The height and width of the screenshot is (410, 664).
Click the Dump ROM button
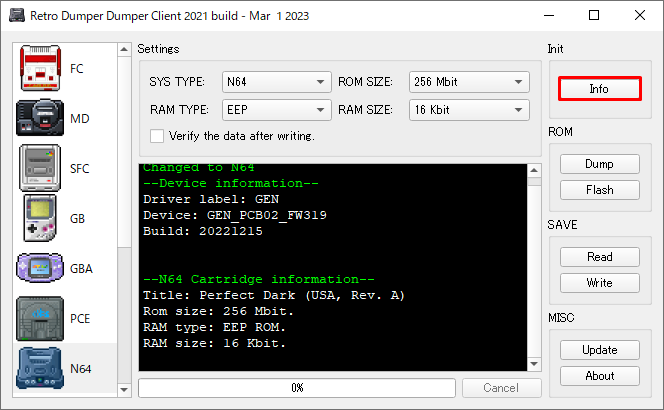(x=599, y=164)
